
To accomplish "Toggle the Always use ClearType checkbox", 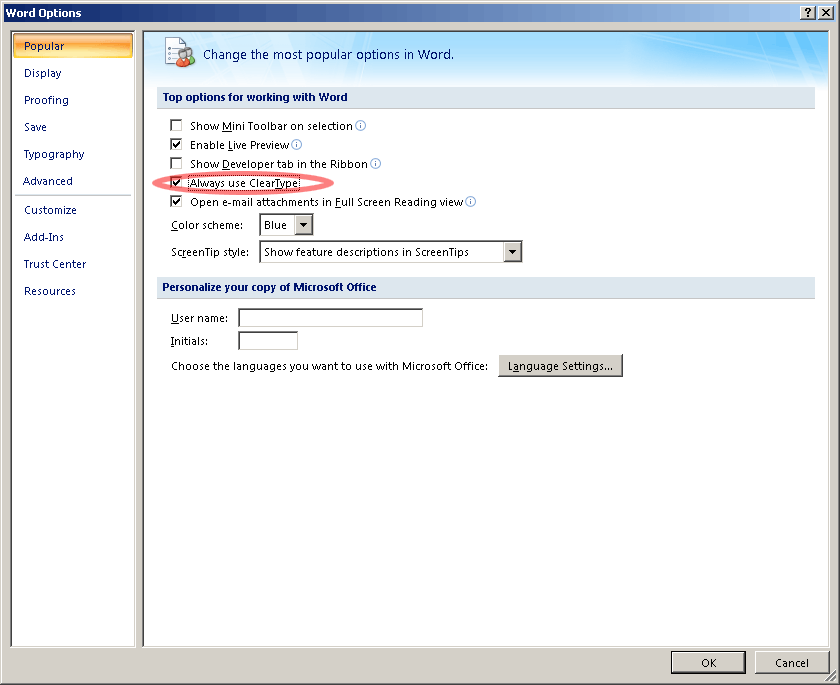I will (x=176, y=183).
